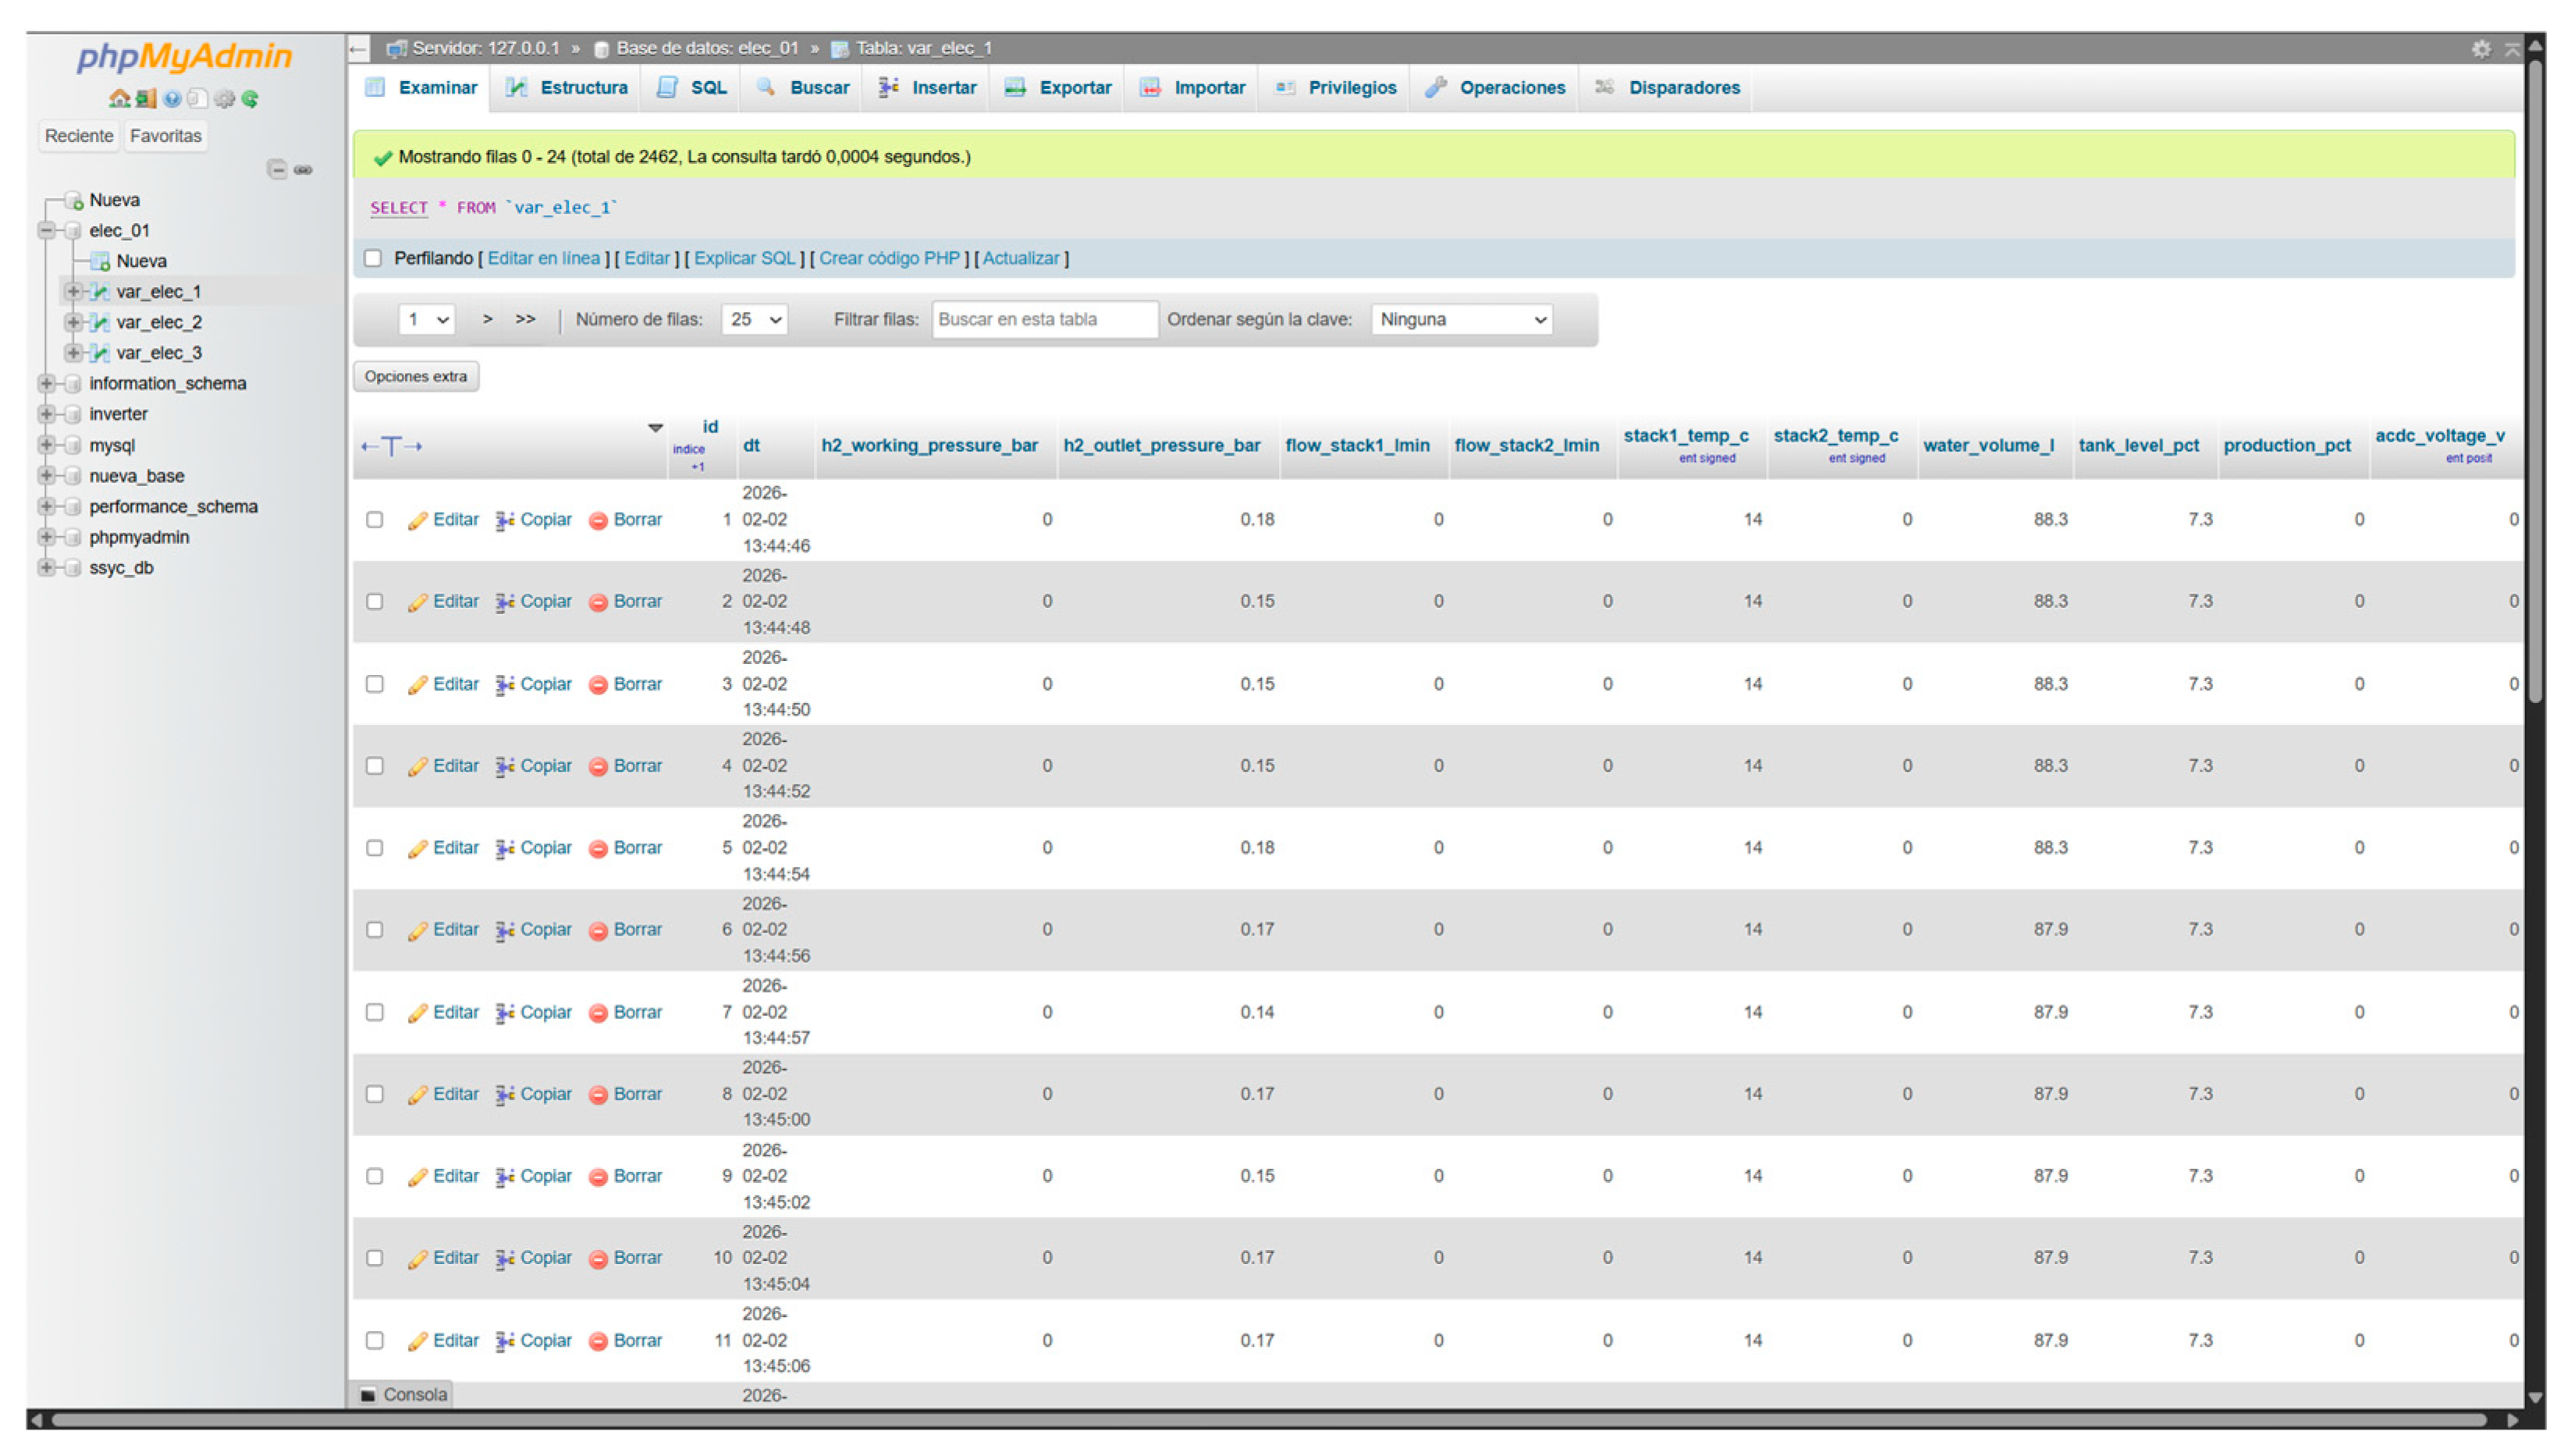Open navigation panel settings gear icon
The height and width of the screenshot is (1456, 2568).
pos(225,98)
